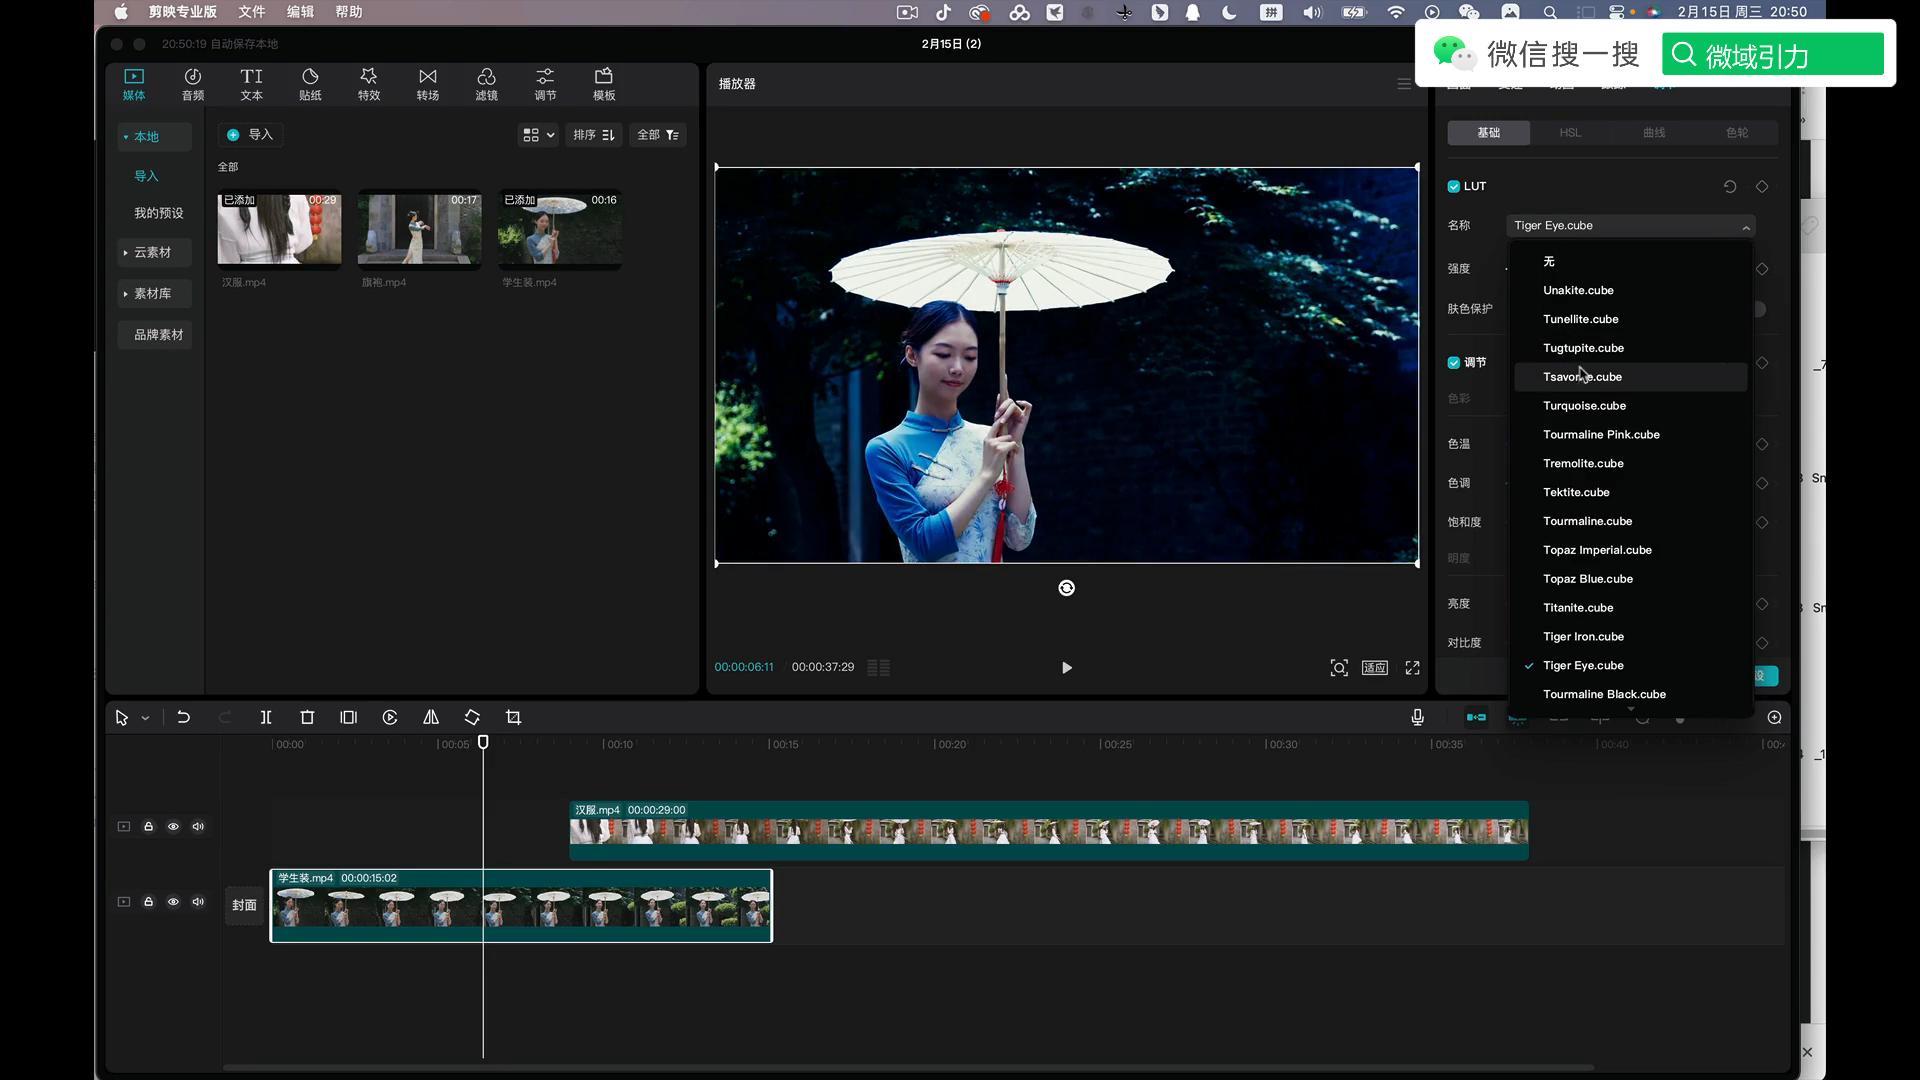Click the 适应 fit ratio button in player

point(1375,667)
